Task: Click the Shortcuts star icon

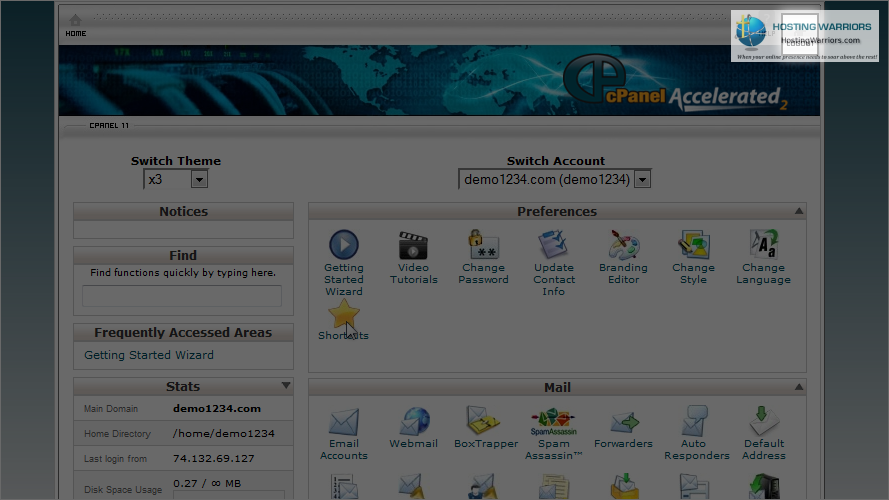Action: point(344,313)
